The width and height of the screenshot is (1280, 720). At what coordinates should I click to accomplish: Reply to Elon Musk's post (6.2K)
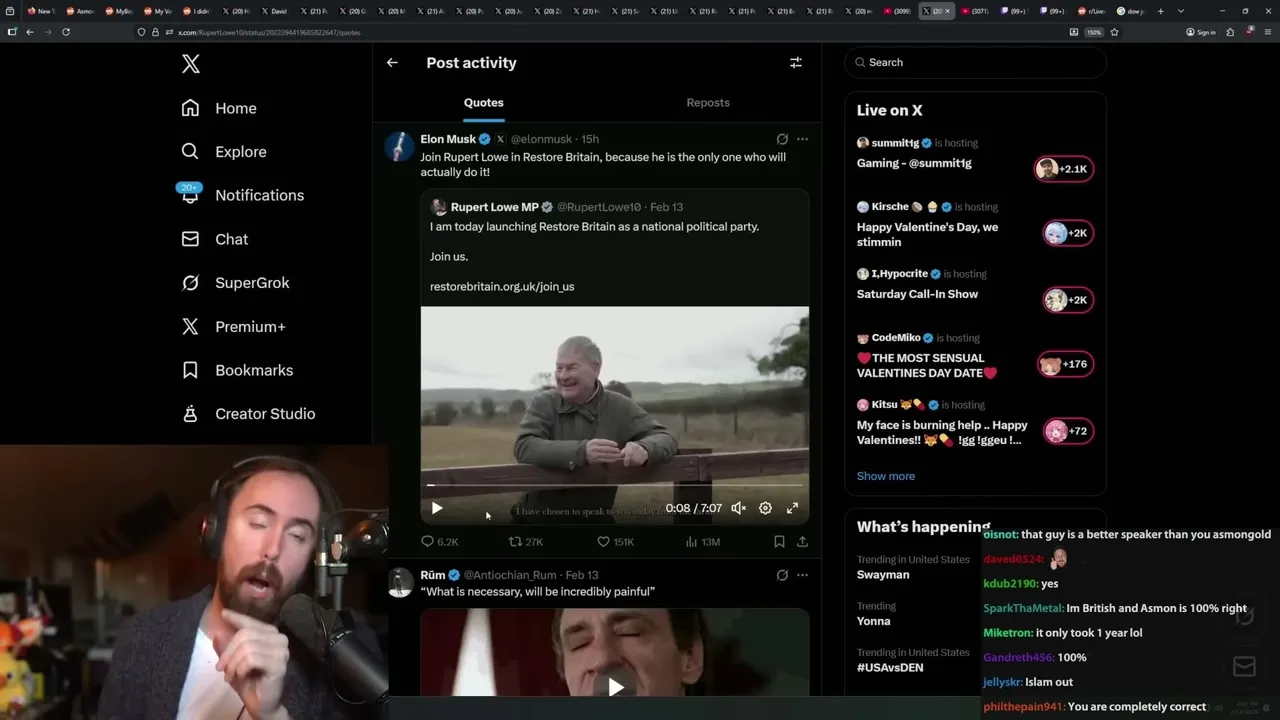pos(439,542)
